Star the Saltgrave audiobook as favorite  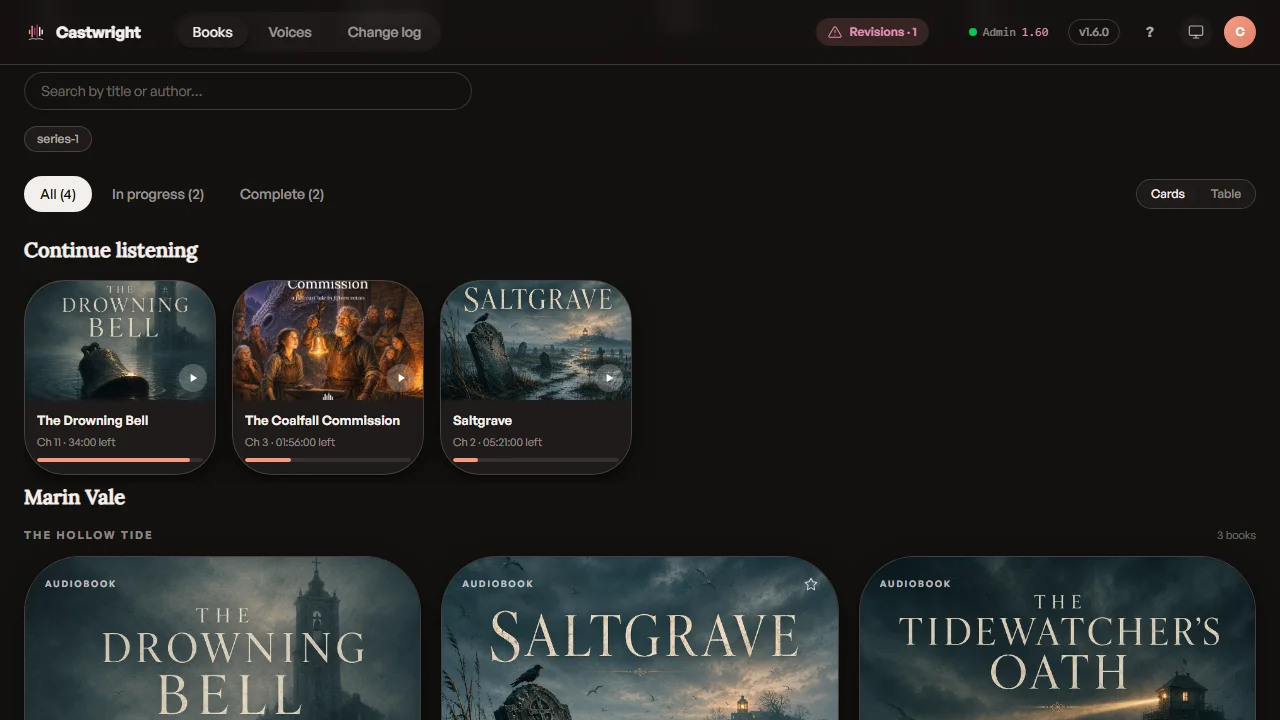coord(811,584)
